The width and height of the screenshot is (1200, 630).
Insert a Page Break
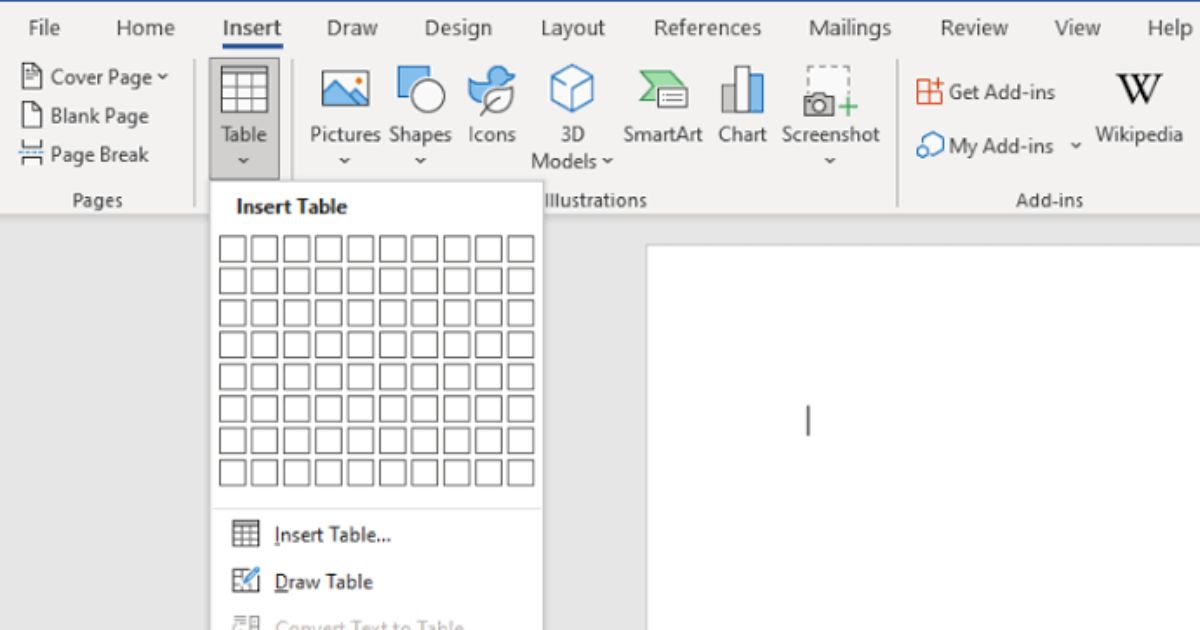coord(85,154)
